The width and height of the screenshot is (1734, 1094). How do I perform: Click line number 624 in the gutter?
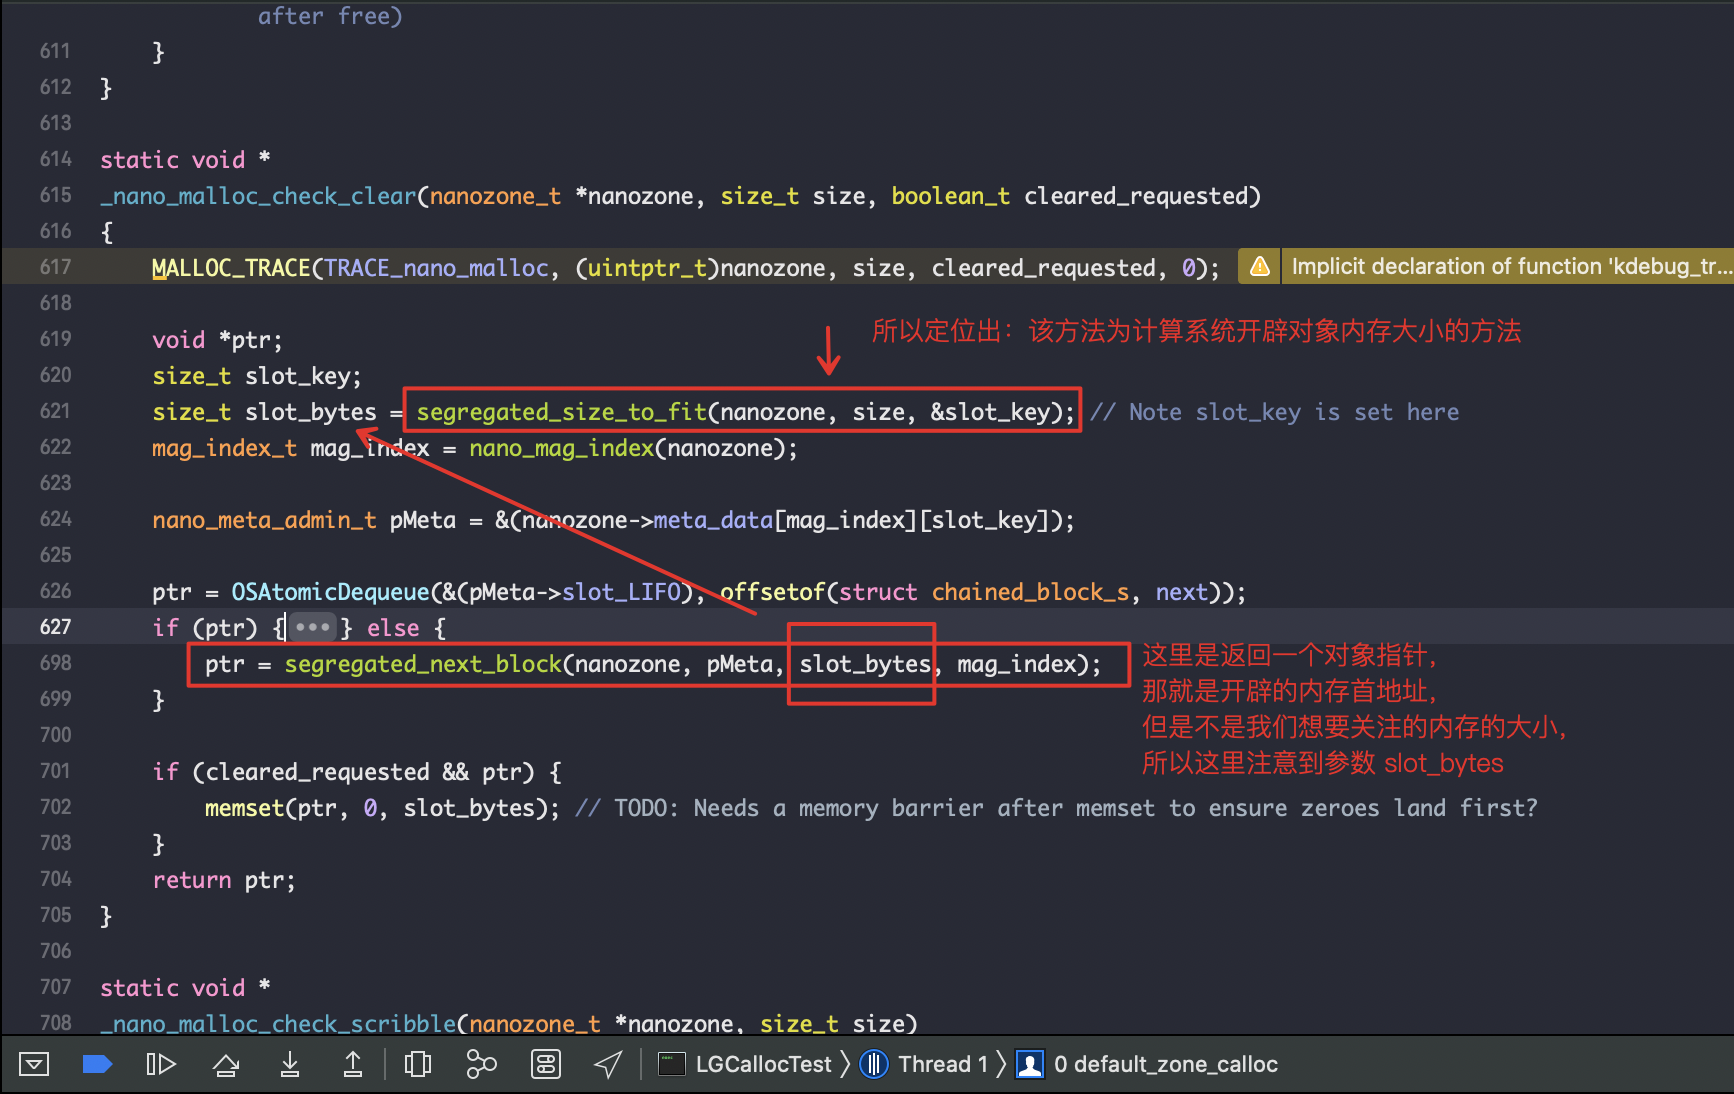tap(56, 519)
